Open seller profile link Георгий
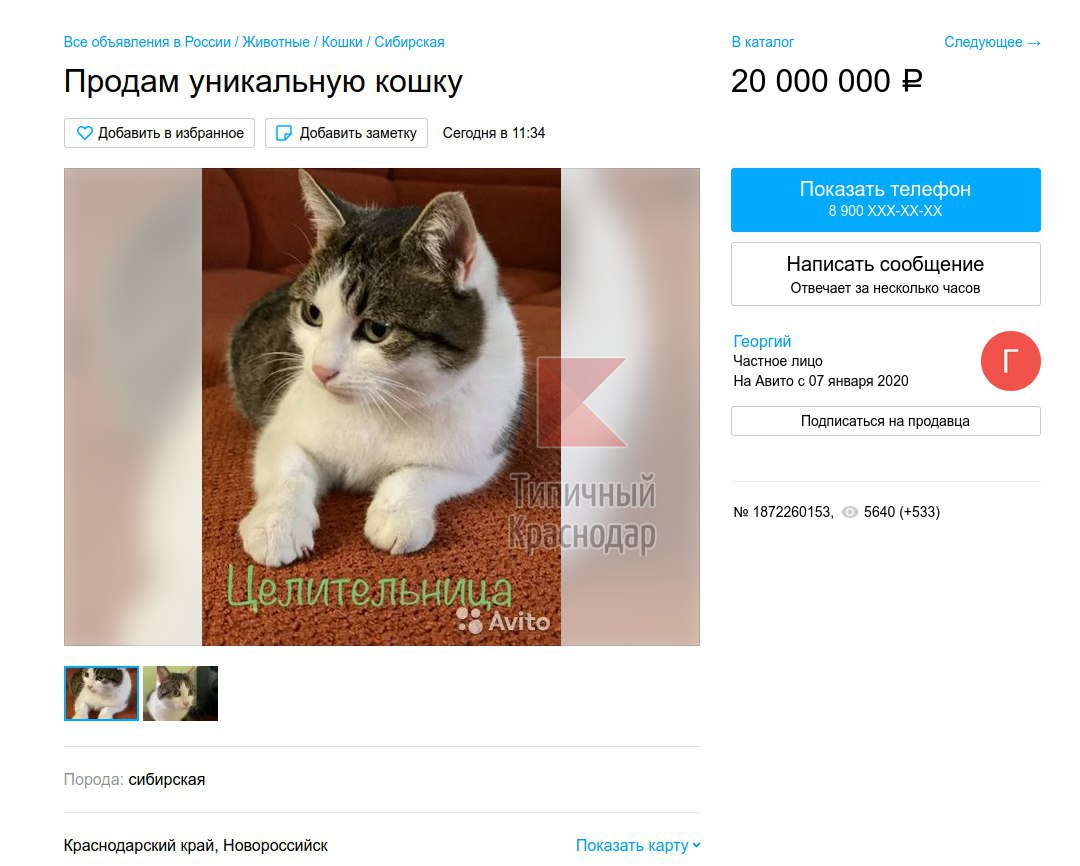The image size is (1080, 866). coord(762,341)
